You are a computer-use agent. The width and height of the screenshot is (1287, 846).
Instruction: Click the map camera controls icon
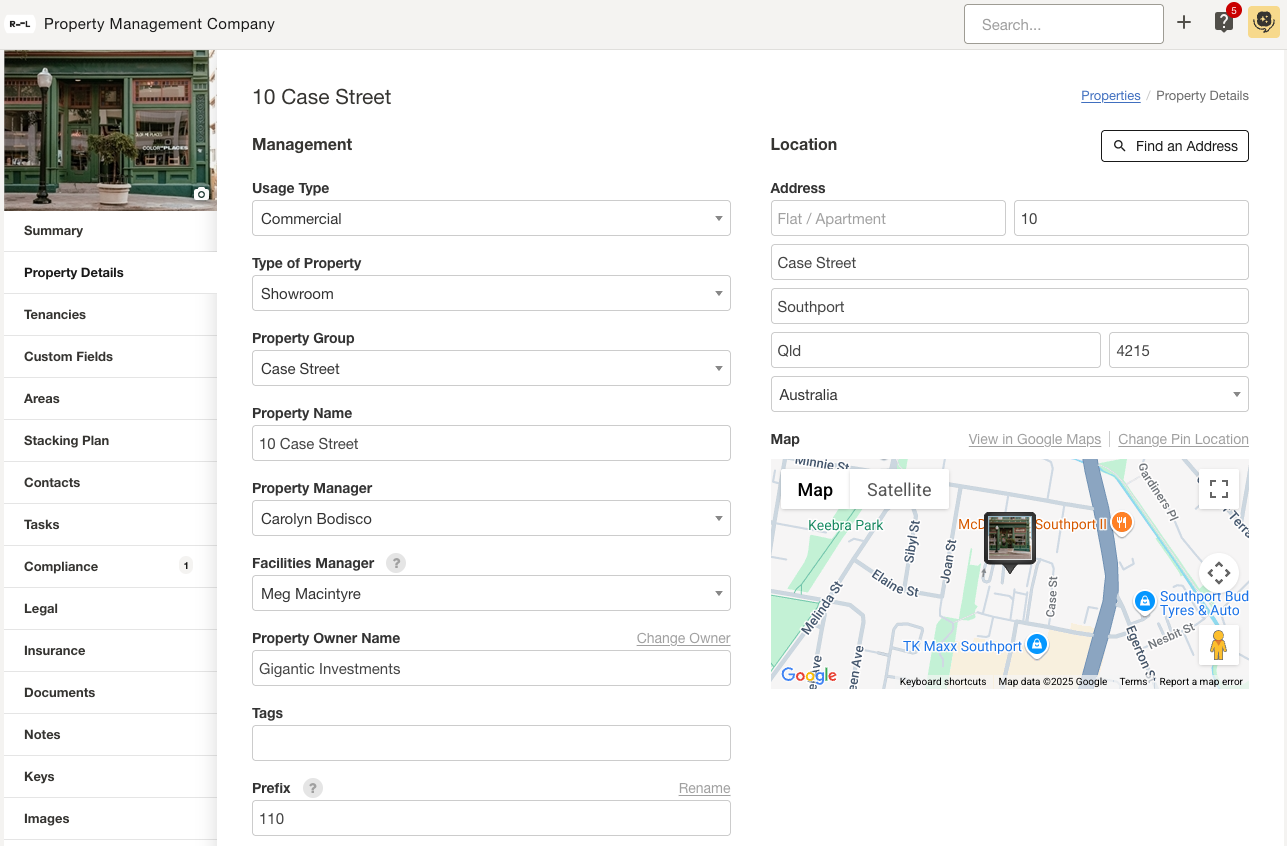pyautogui.click(x=1218, y=573)
